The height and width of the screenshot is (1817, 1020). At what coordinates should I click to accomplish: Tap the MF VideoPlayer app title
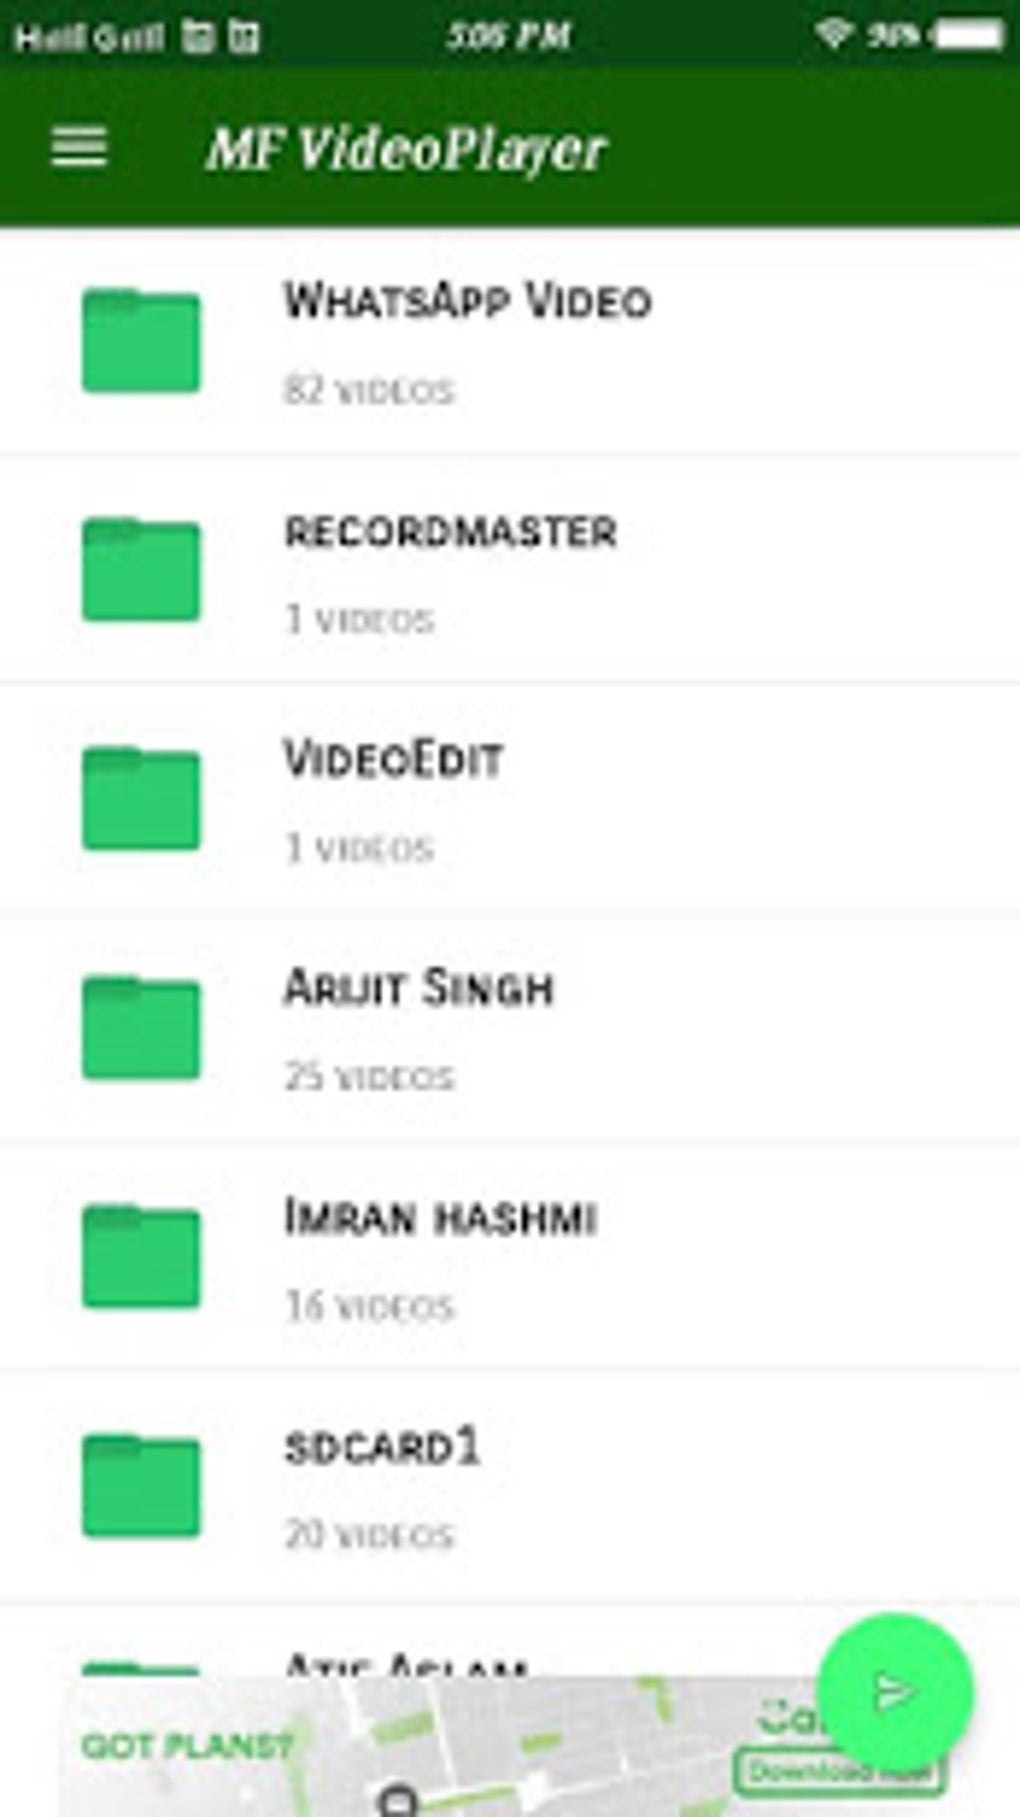pos(406,150)
